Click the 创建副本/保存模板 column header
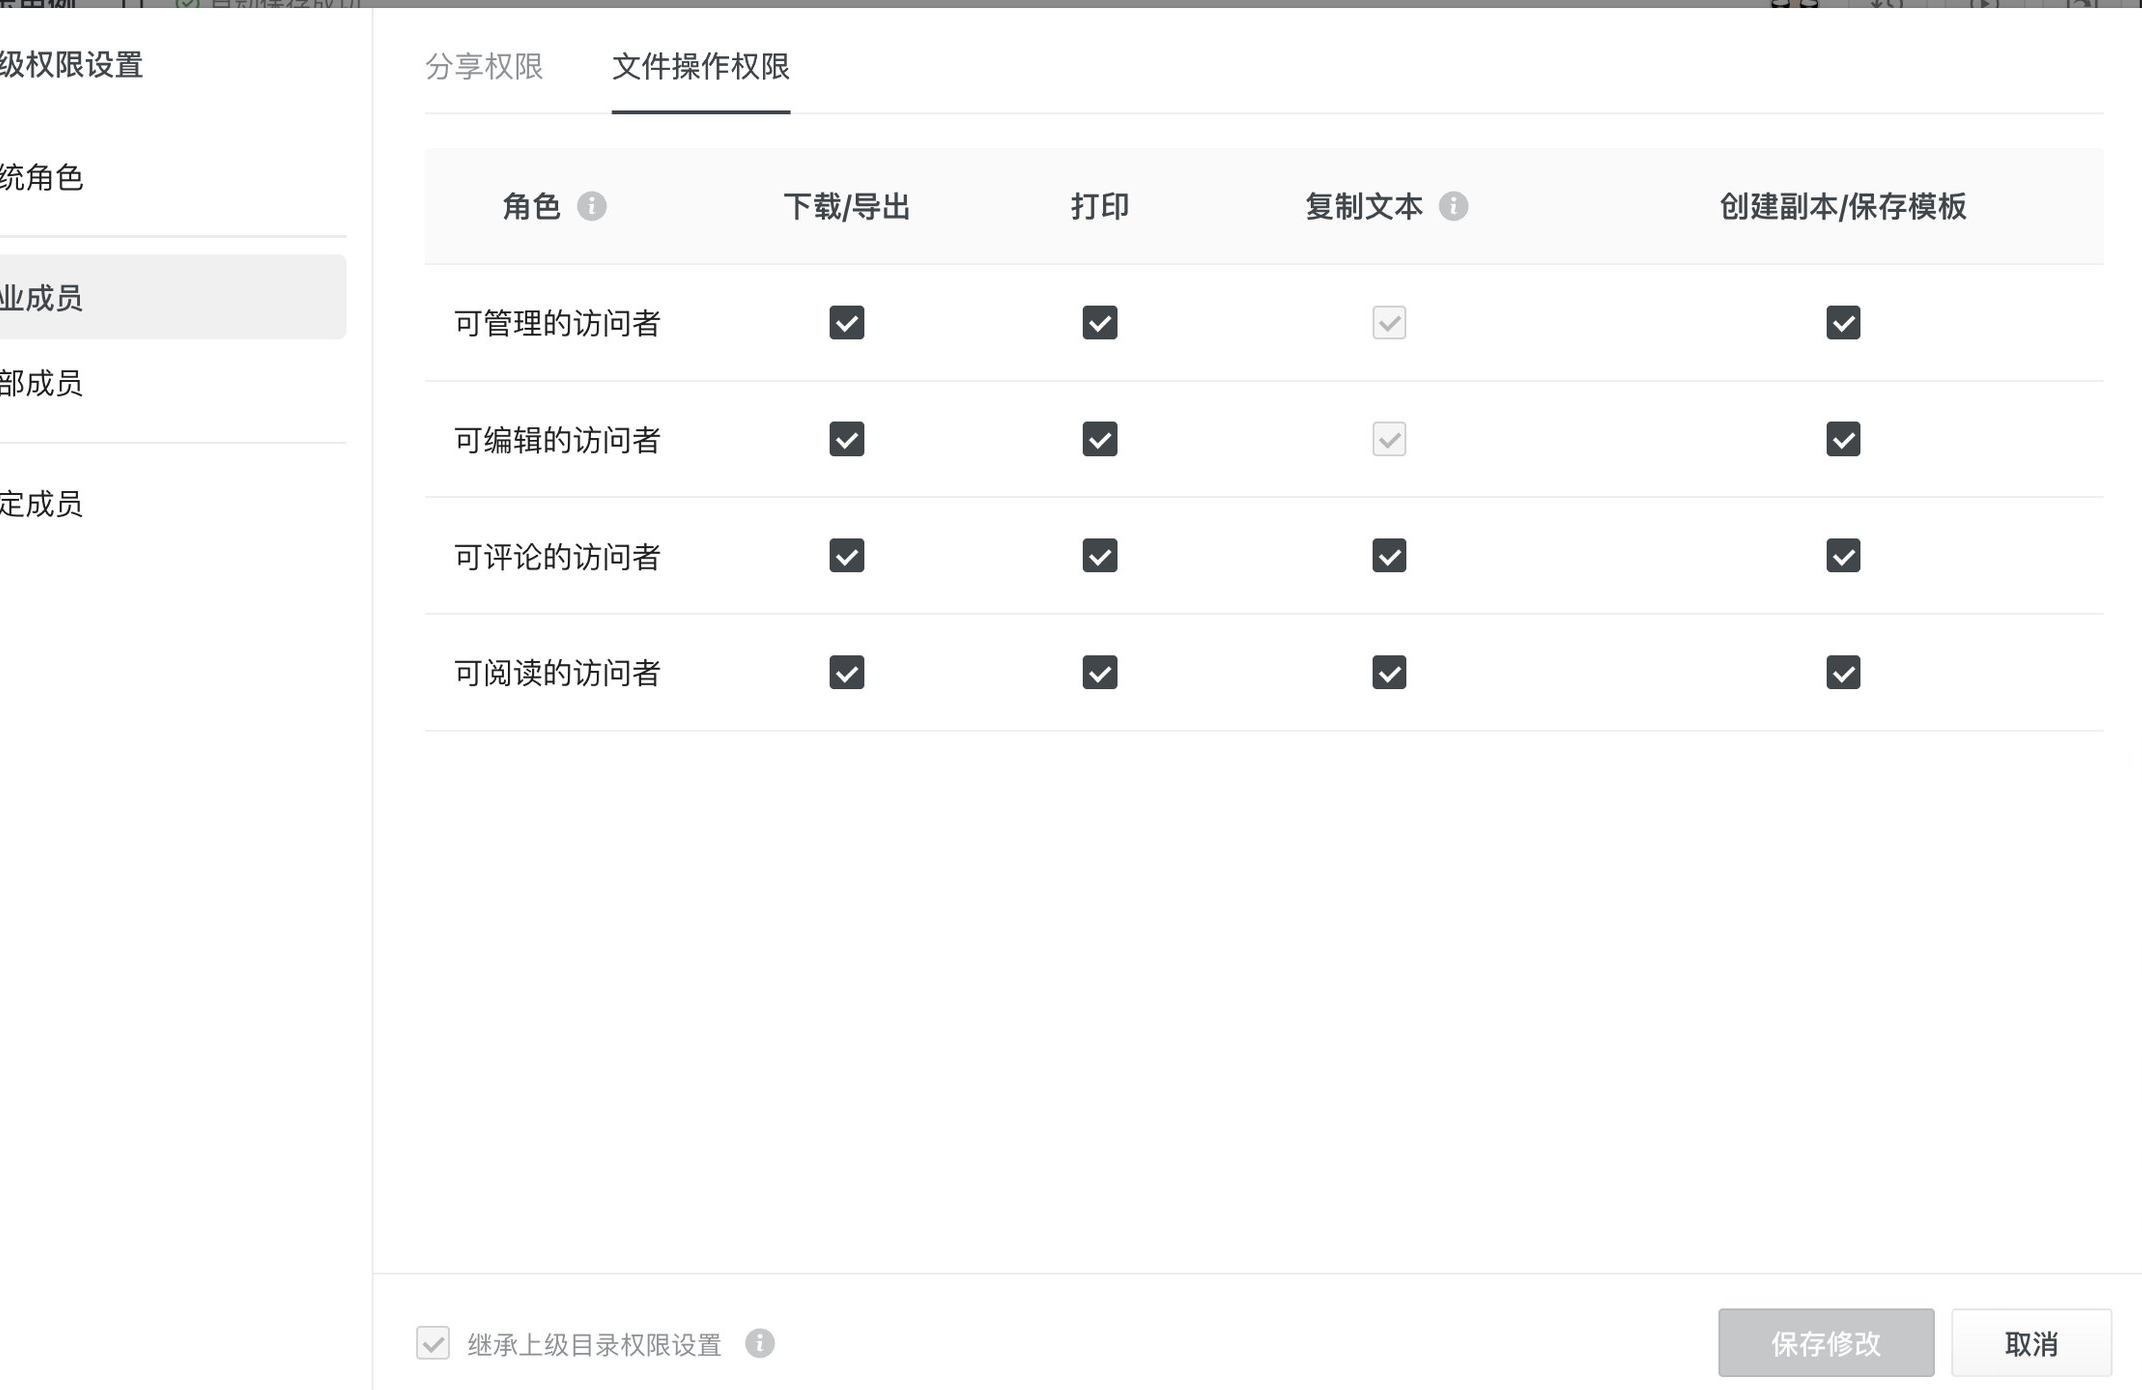Image resolution: width=2142 pixels, height=1390 pixels. [1843, 206]
